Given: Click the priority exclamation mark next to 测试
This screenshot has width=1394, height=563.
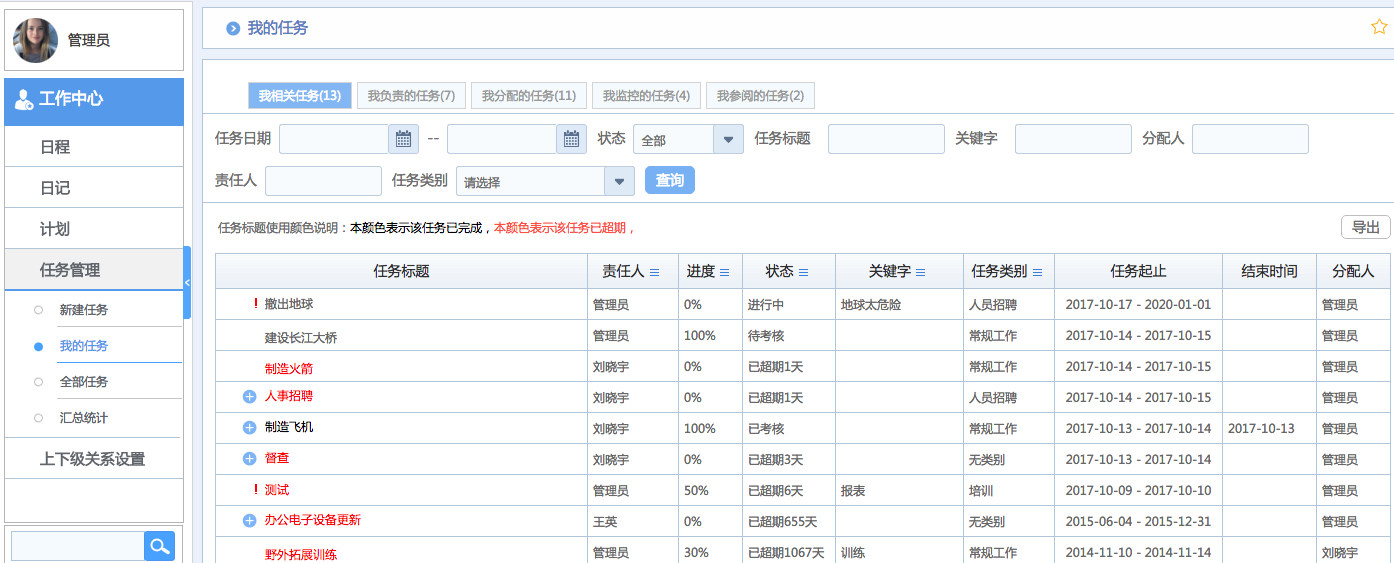Looking at the screenshot, I should pos(256,489).
